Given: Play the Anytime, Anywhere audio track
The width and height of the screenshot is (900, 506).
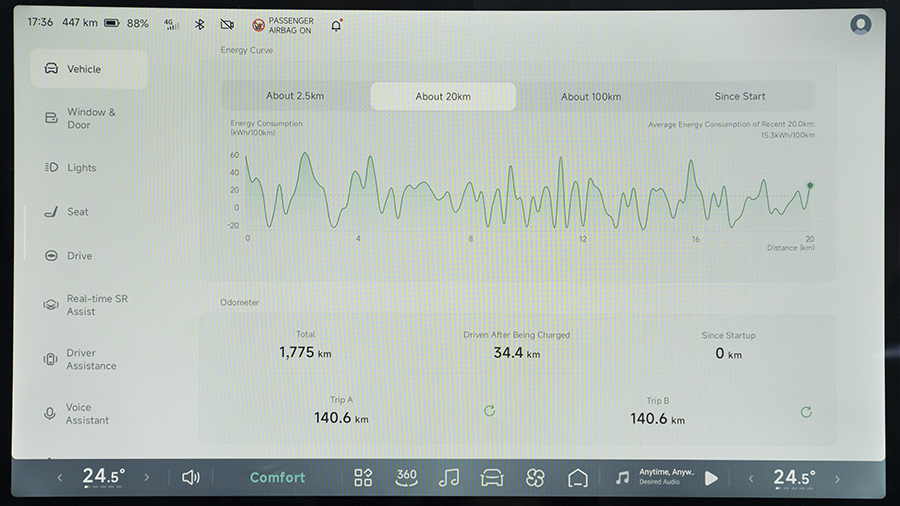Looking at the screenshot, I should [x=711, y=478].
